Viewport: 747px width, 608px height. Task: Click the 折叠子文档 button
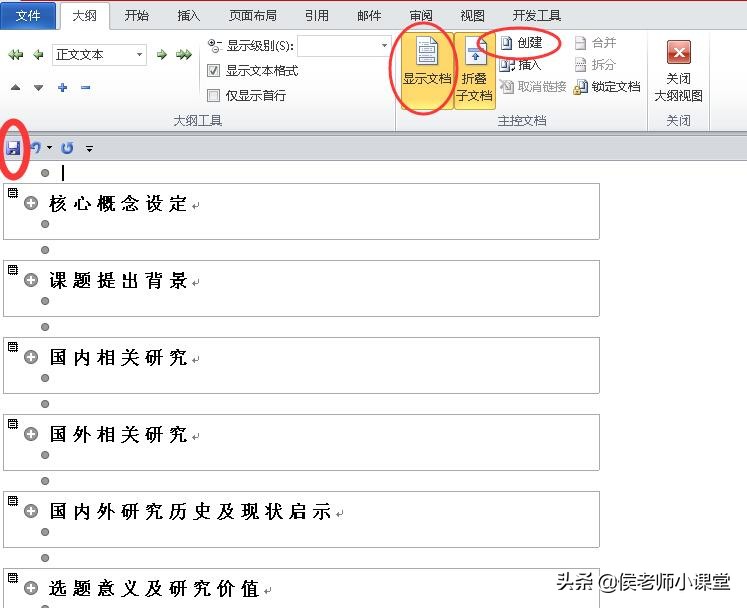click(x=474, y=71)
